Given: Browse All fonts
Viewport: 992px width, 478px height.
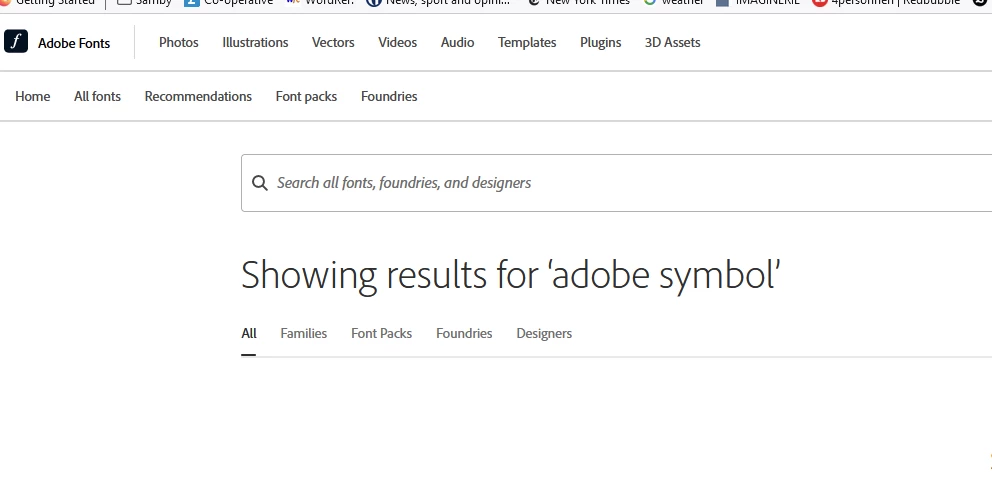Looking at the screenshot, I should tap(97, 96).
